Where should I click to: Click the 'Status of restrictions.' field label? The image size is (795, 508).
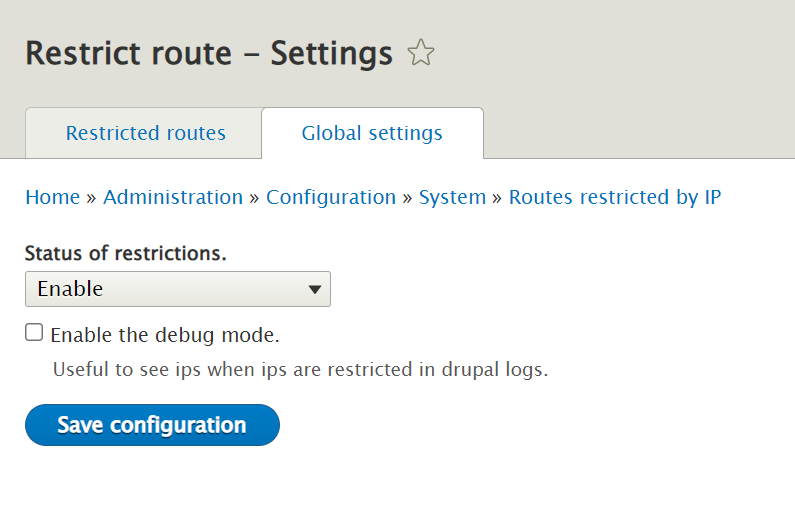[x=125, y=253]
